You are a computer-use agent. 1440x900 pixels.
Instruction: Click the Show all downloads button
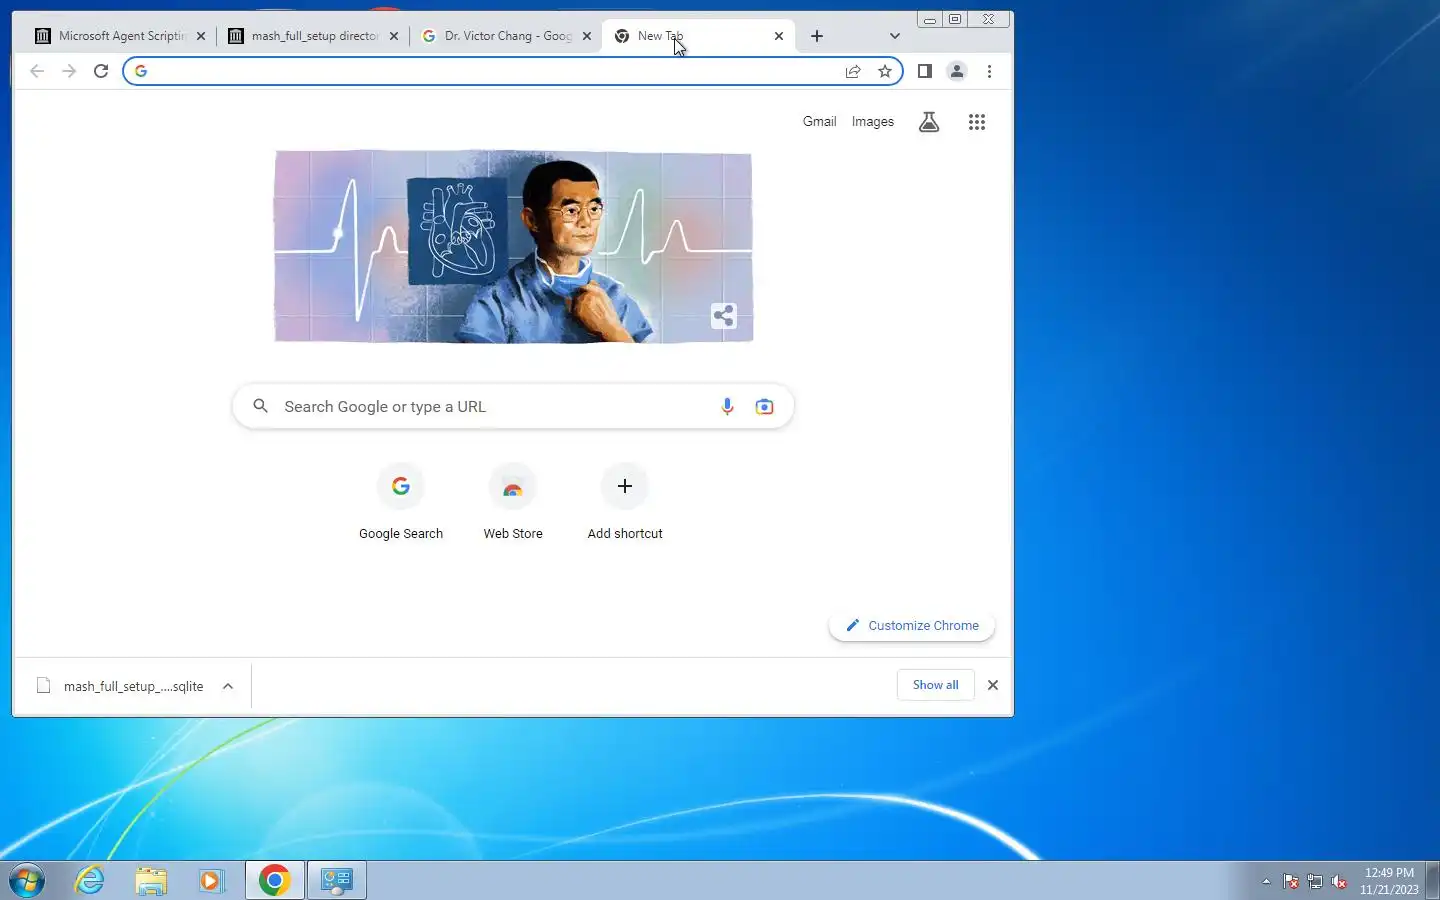click(x=935, y=685)
